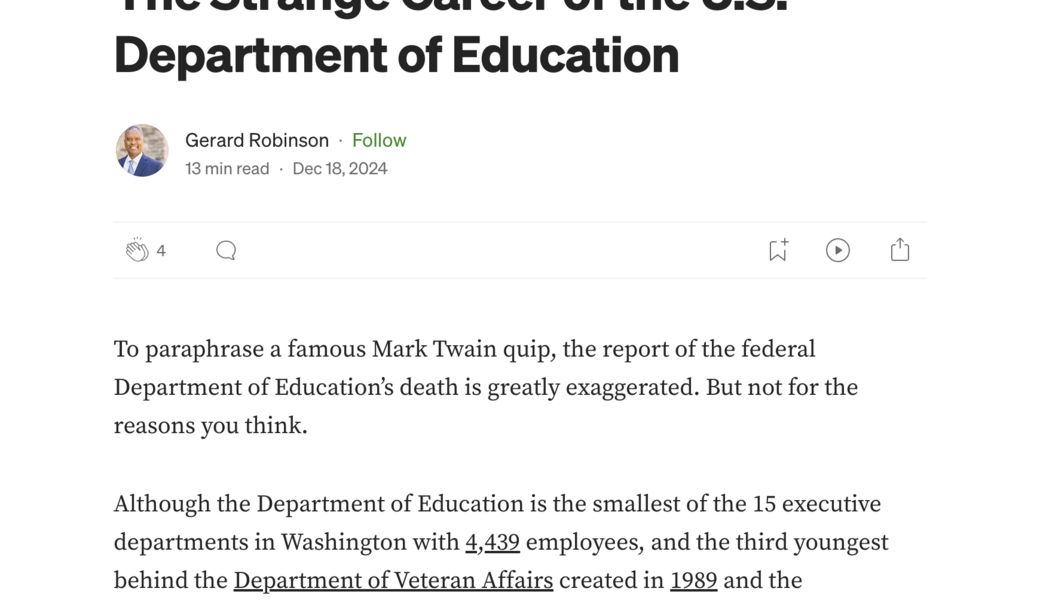Follow the 1989 hyperlink
Image resolution: width=1040 pixels, height=602 pixels.
693,581
